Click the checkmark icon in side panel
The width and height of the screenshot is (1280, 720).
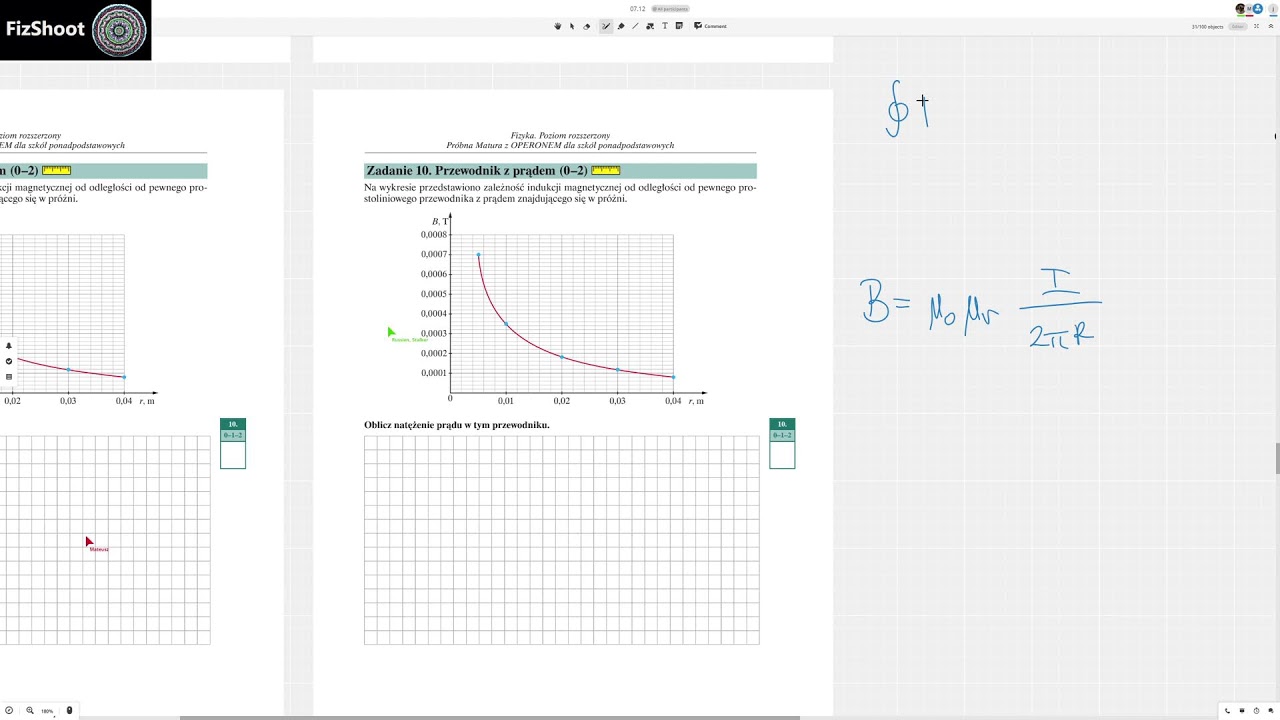click(9, 361)
